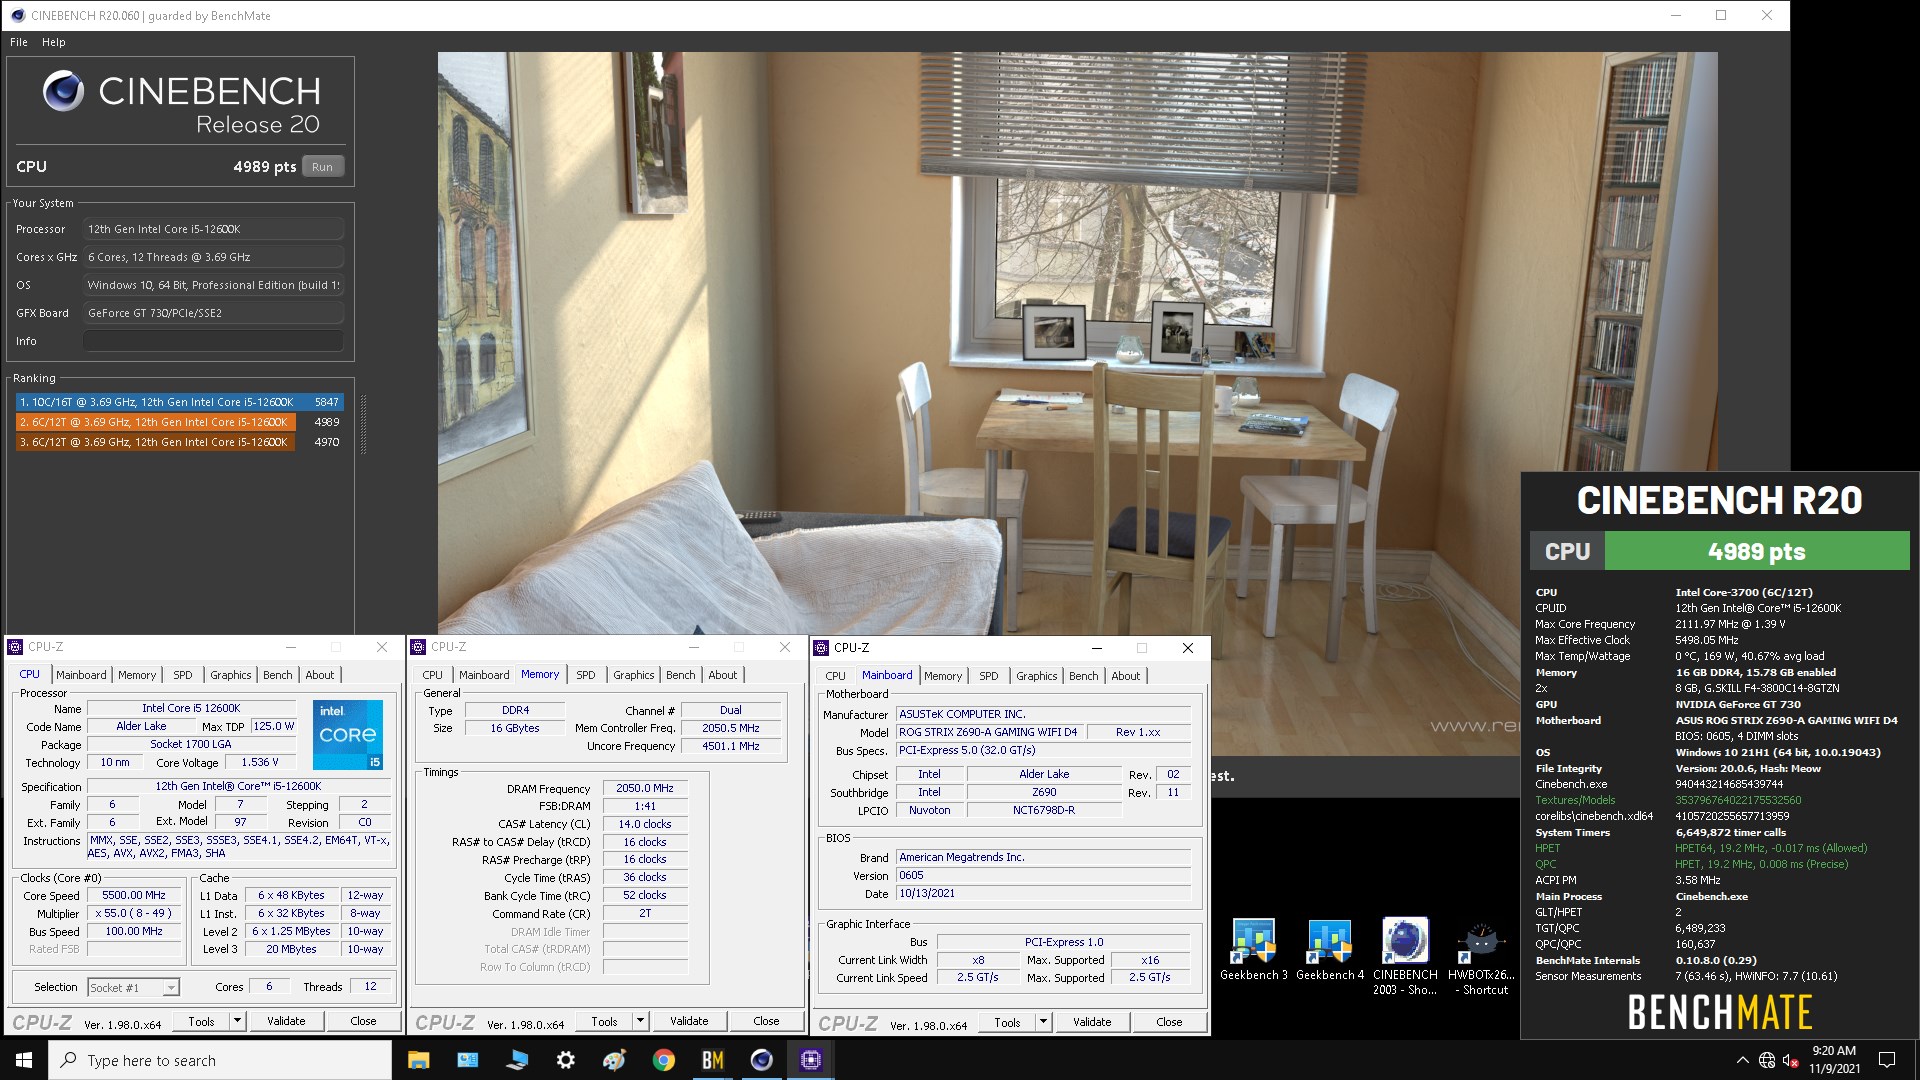1920x1080 pixels.
Task: Select Memory tab in right CPU-Z window
Action: [x=943, y=676]
